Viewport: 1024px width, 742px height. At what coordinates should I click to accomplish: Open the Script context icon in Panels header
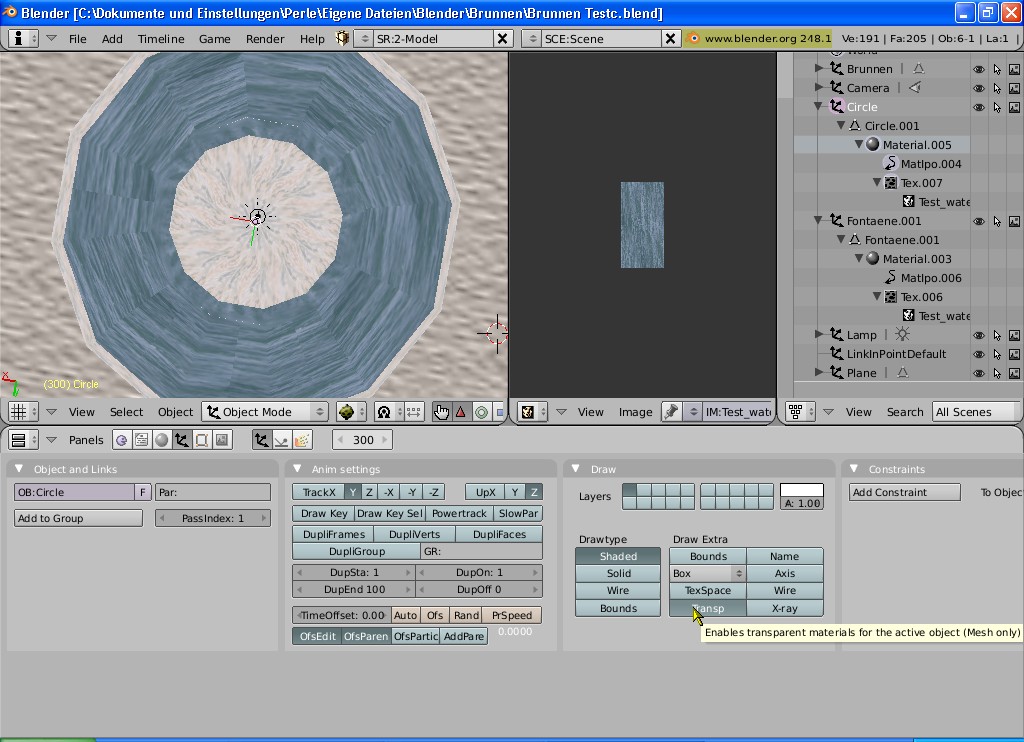142,440
